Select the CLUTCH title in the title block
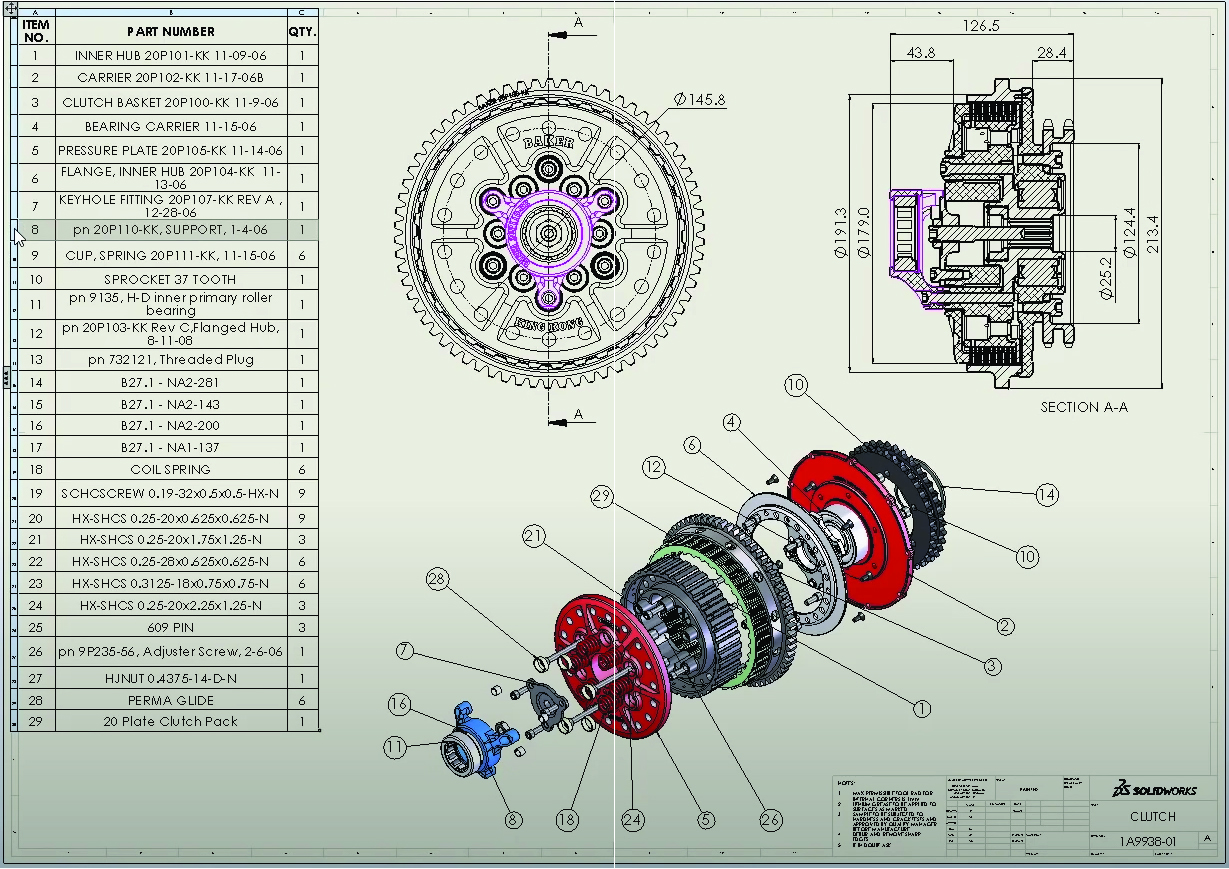The image size is (1229, 869). 1152,816
